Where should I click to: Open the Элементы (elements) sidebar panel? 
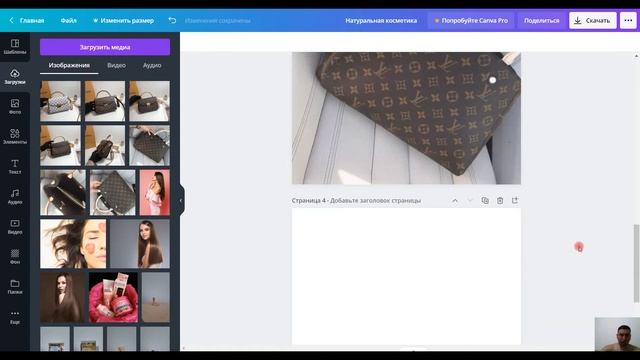pos(15,137)
